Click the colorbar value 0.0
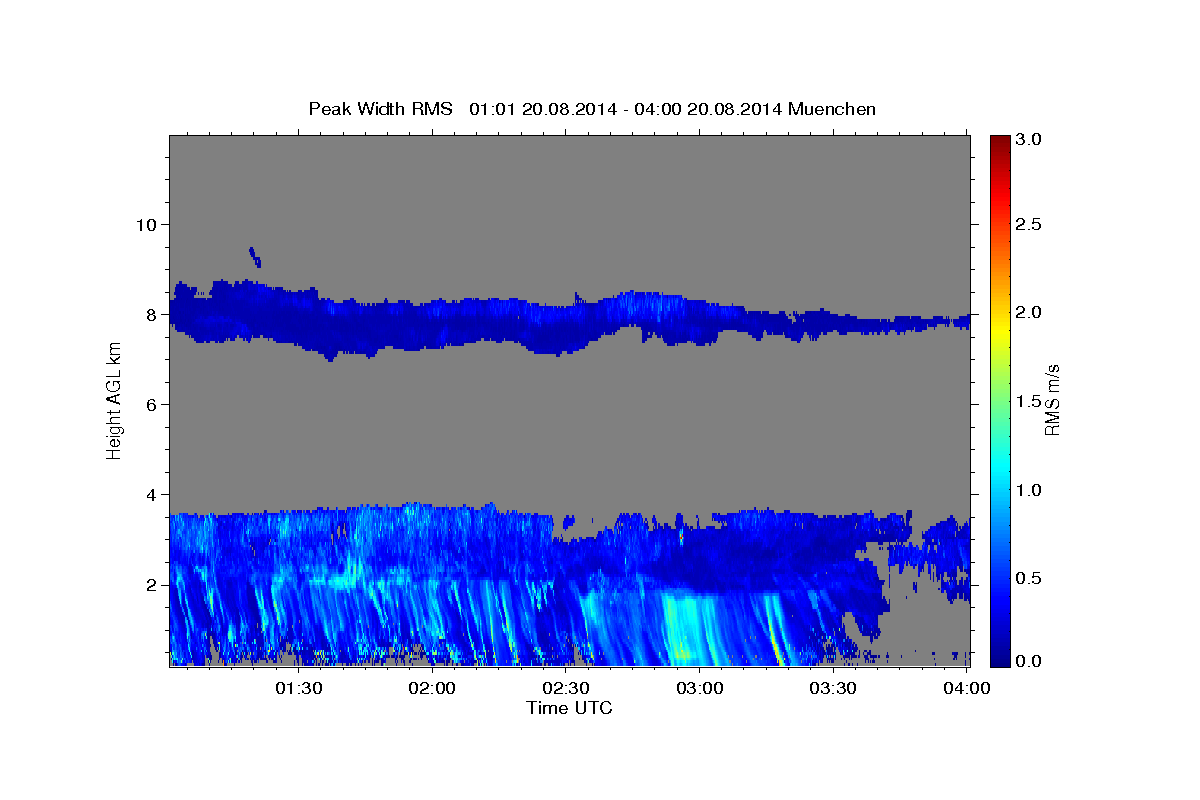 click(1030, 662)
